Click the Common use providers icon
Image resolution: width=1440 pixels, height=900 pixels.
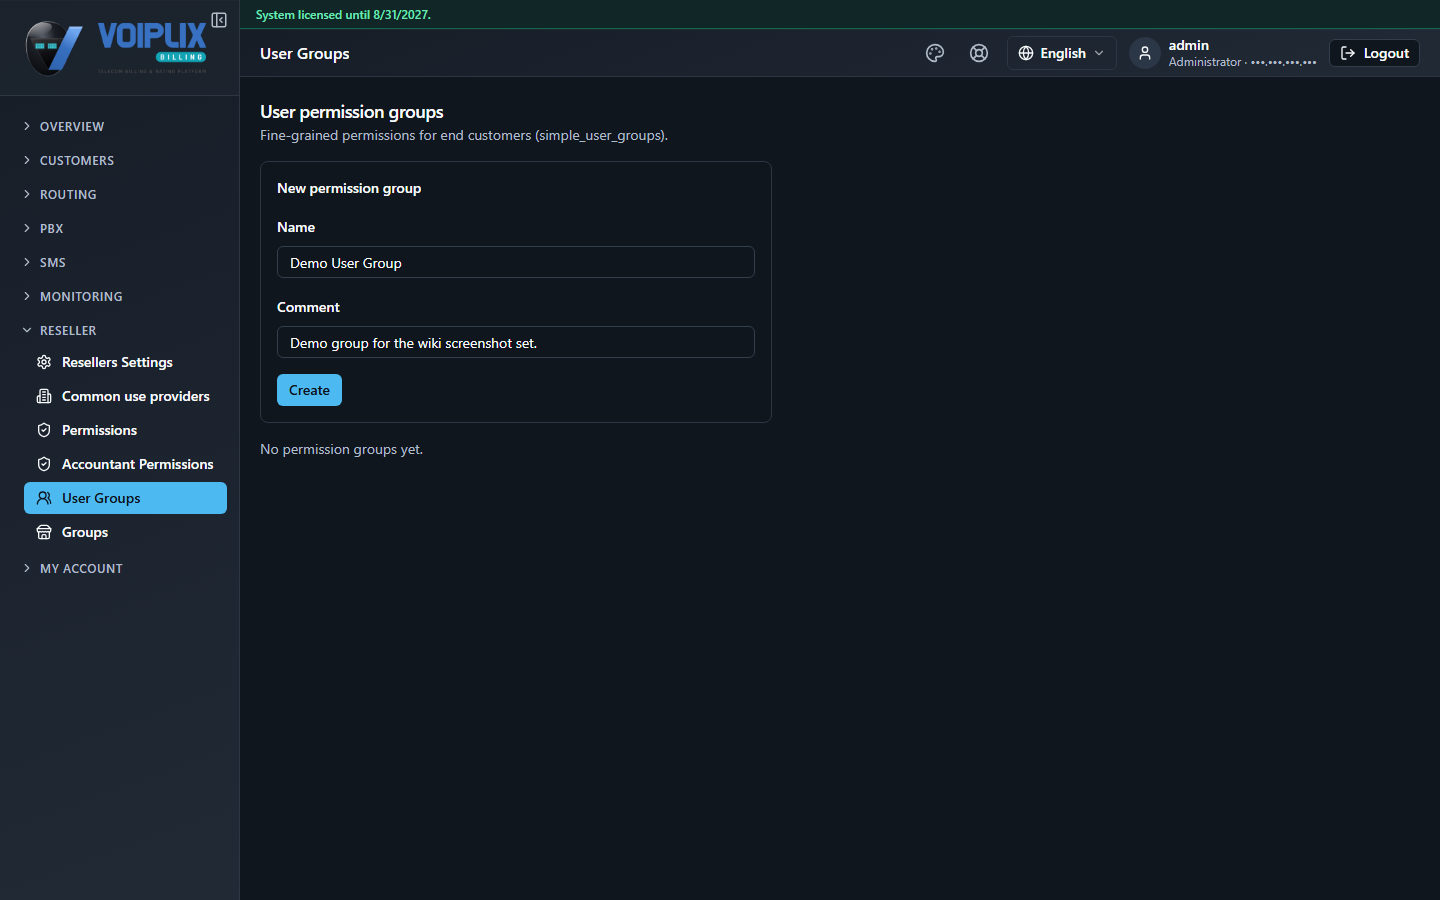[x=44, y=396]
